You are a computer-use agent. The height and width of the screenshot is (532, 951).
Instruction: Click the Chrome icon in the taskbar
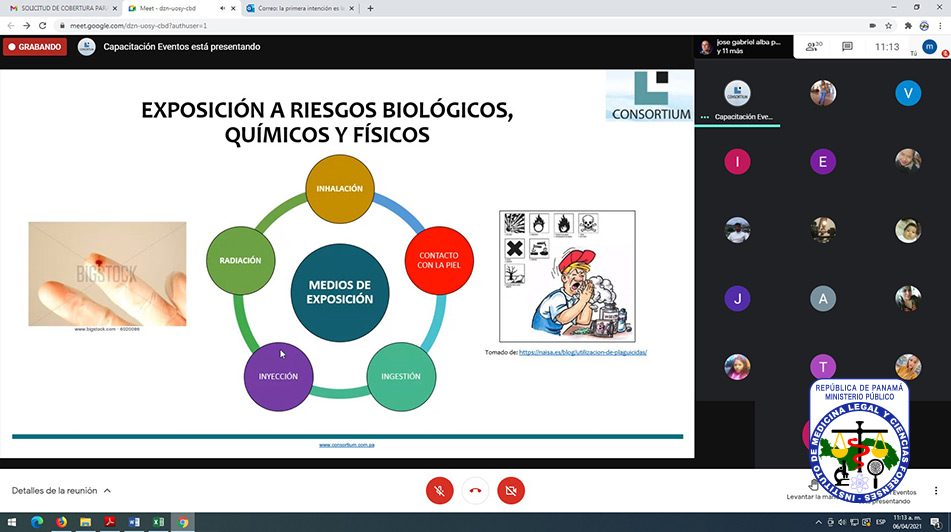[x=183, y=522]
